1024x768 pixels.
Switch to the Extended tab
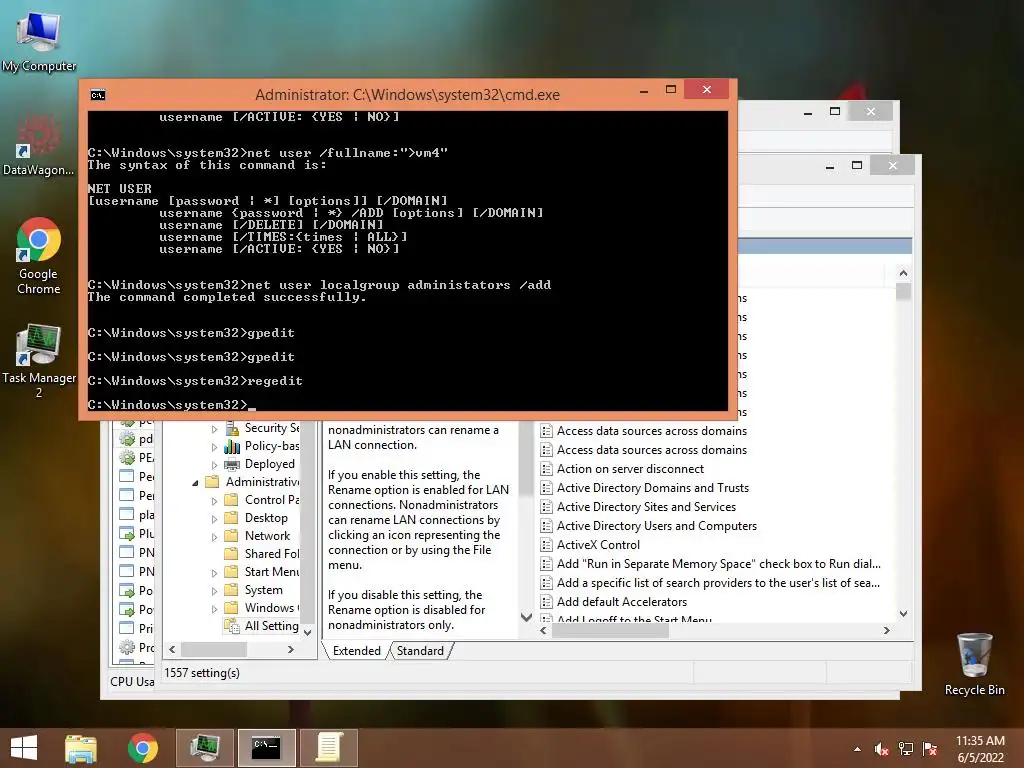(x=357, y=650)
